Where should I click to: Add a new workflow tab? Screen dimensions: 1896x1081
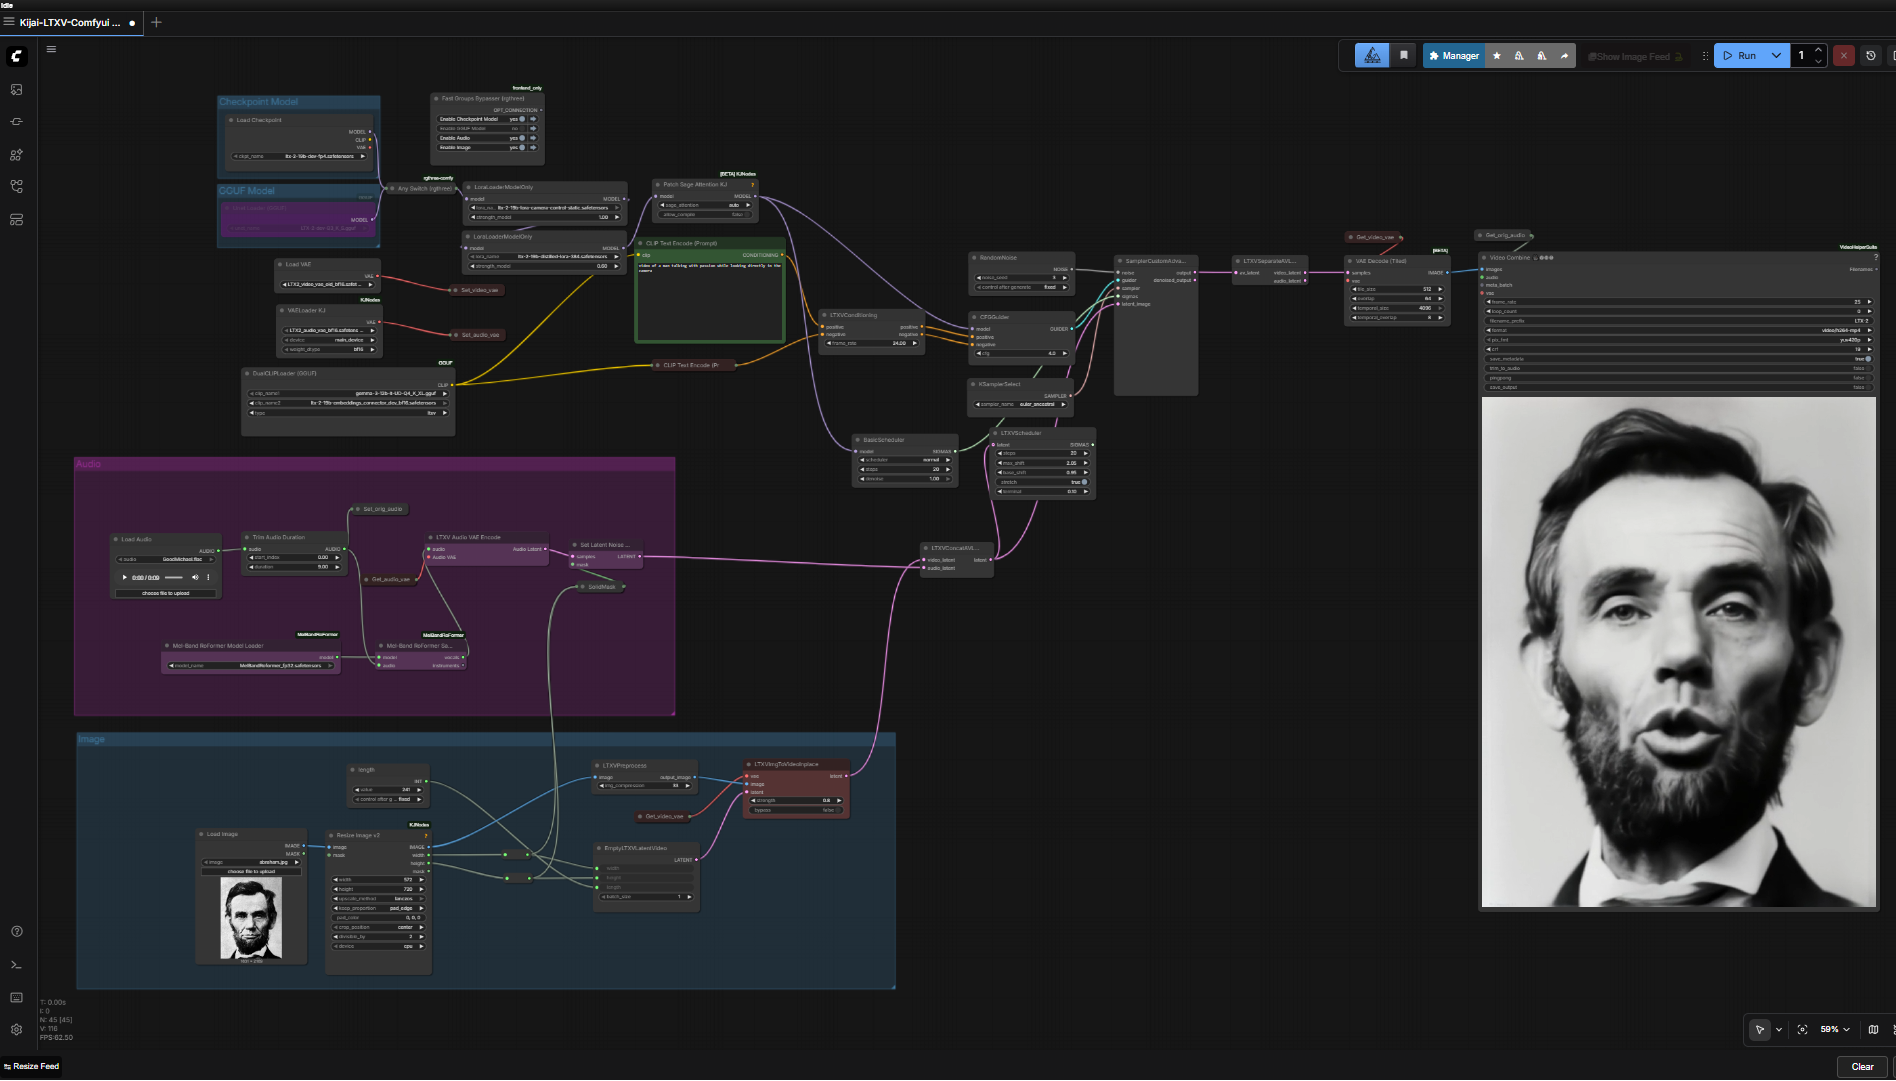pyautogui.click(x=156, y=22)
